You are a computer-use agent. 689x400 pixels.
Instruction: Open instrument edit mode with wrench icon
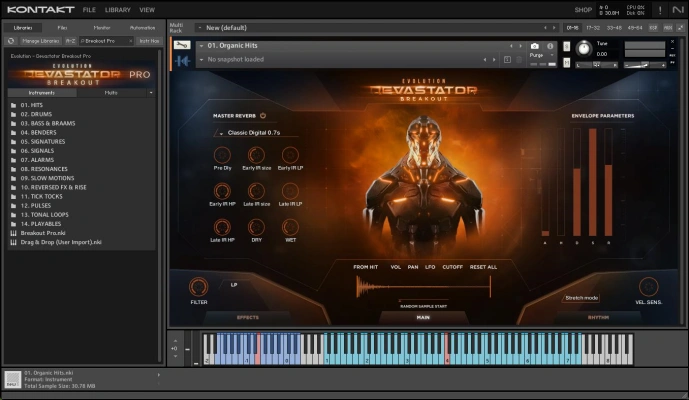[x=182, y=45]
